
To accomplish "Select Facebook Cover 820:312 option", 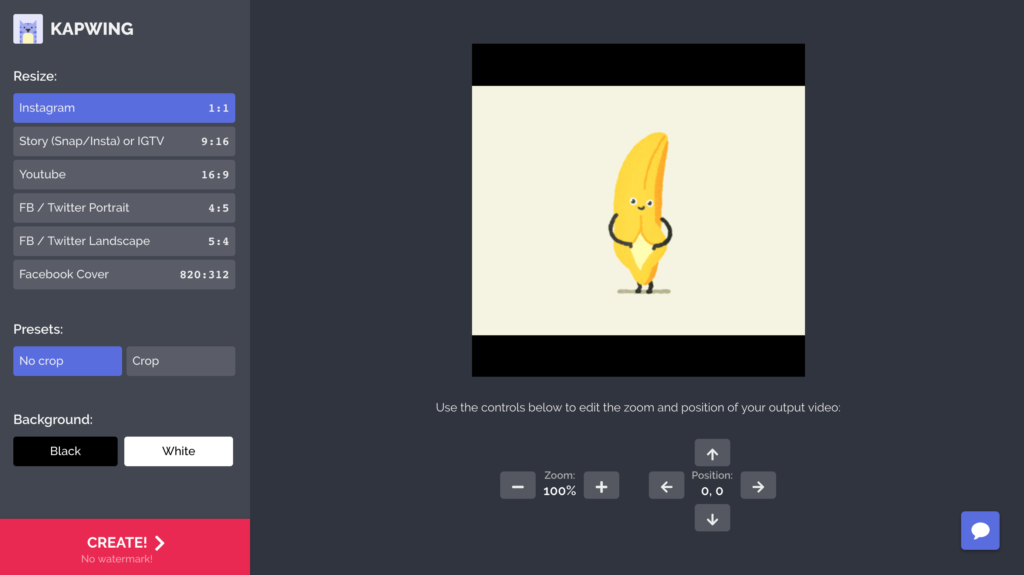I will pos(124,274).
